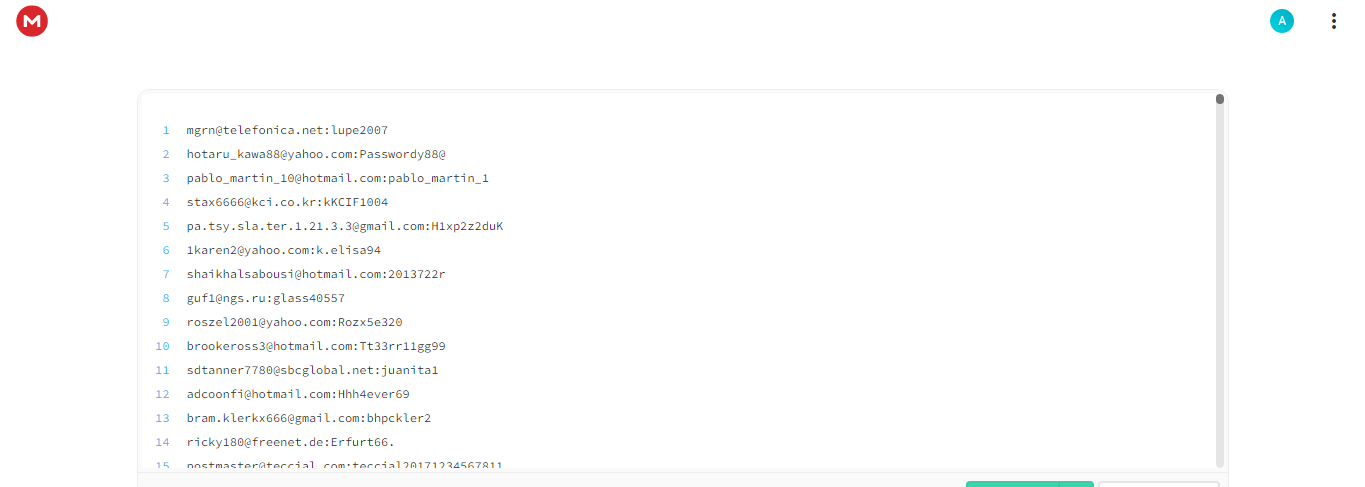Expand the green button's split dropdown section
The height and width of the screenshot is (487, 1365).
1076,484
